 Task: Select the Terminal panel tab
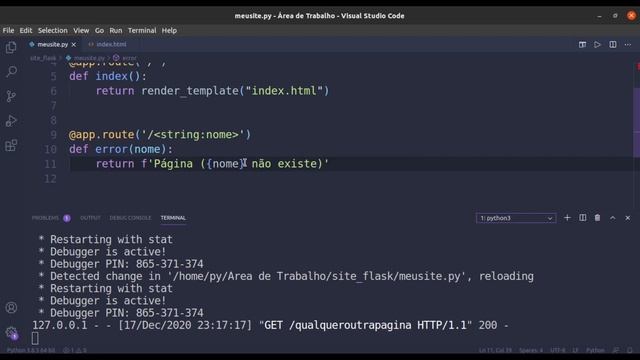point(173,218)
